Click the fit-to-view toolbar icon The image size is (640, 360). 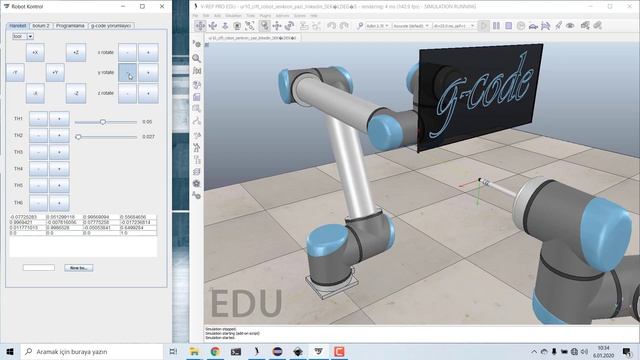pos(249,26)
